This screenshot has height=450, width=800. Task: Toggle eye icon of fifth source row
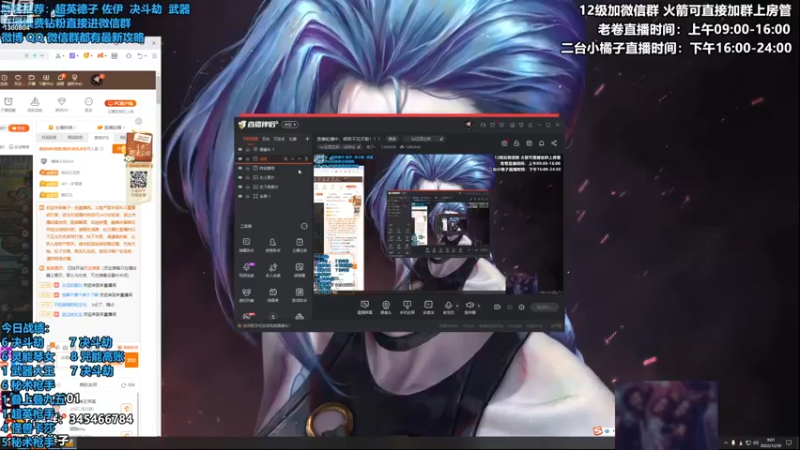pos(240,187)
